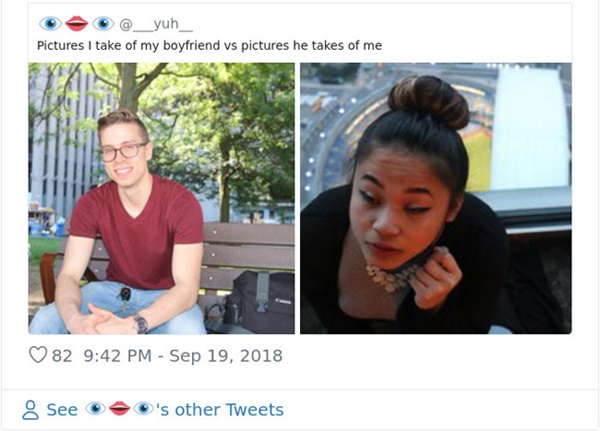Click the lips emoji in footer link
Viewport: 600px width, 431px height.
click(119, 410)
